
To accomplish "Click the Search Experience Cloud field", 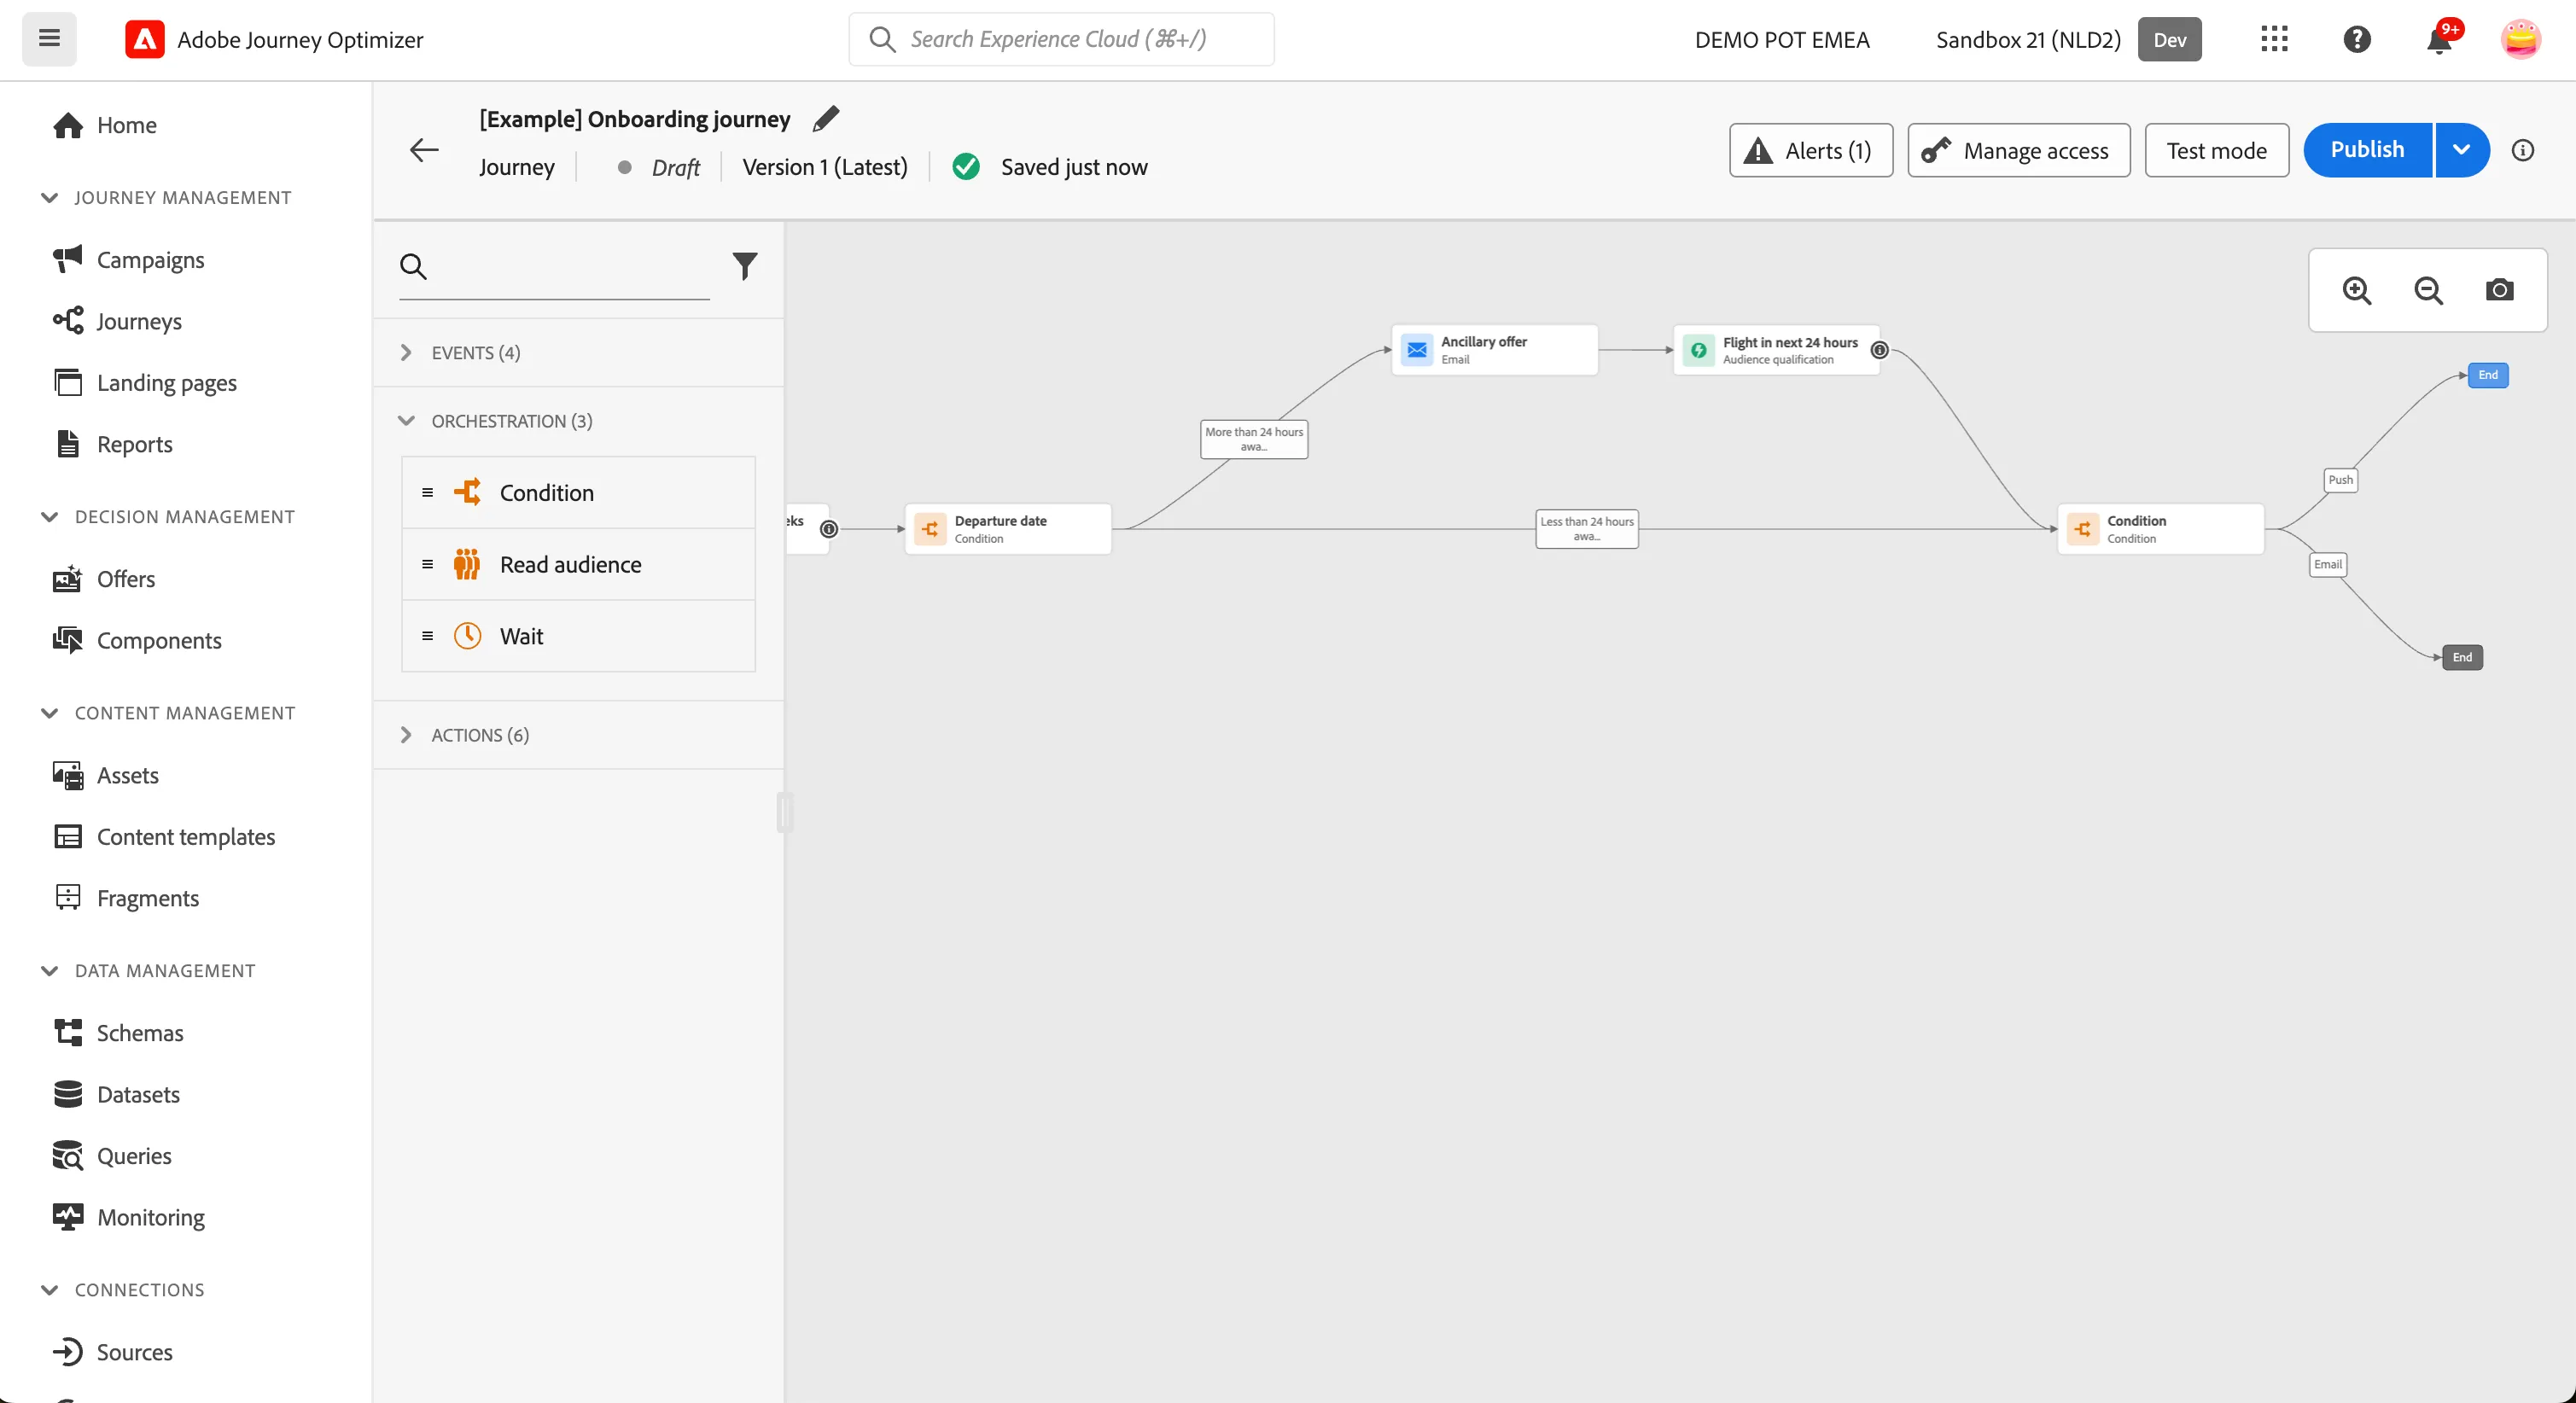I will 1061,39.
